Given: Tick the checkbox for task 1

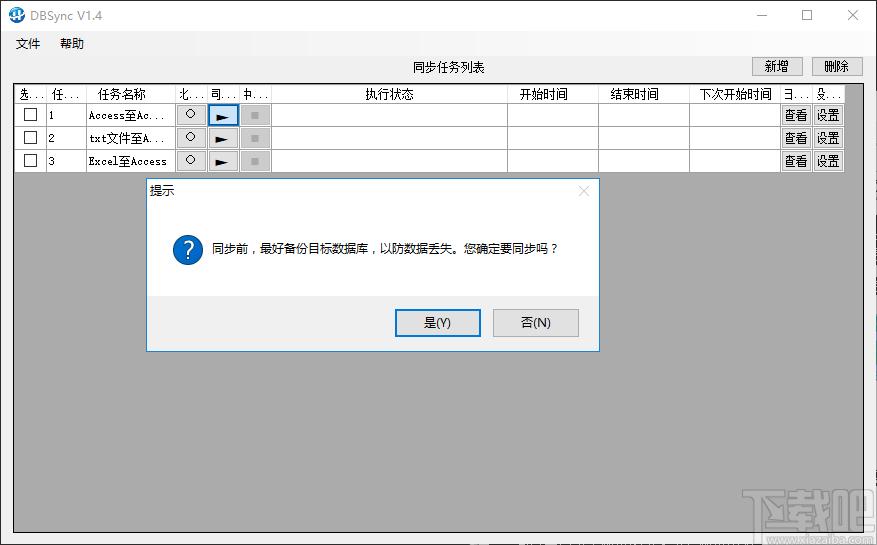Looking at the screenshot, I should [x=30, y=115].
